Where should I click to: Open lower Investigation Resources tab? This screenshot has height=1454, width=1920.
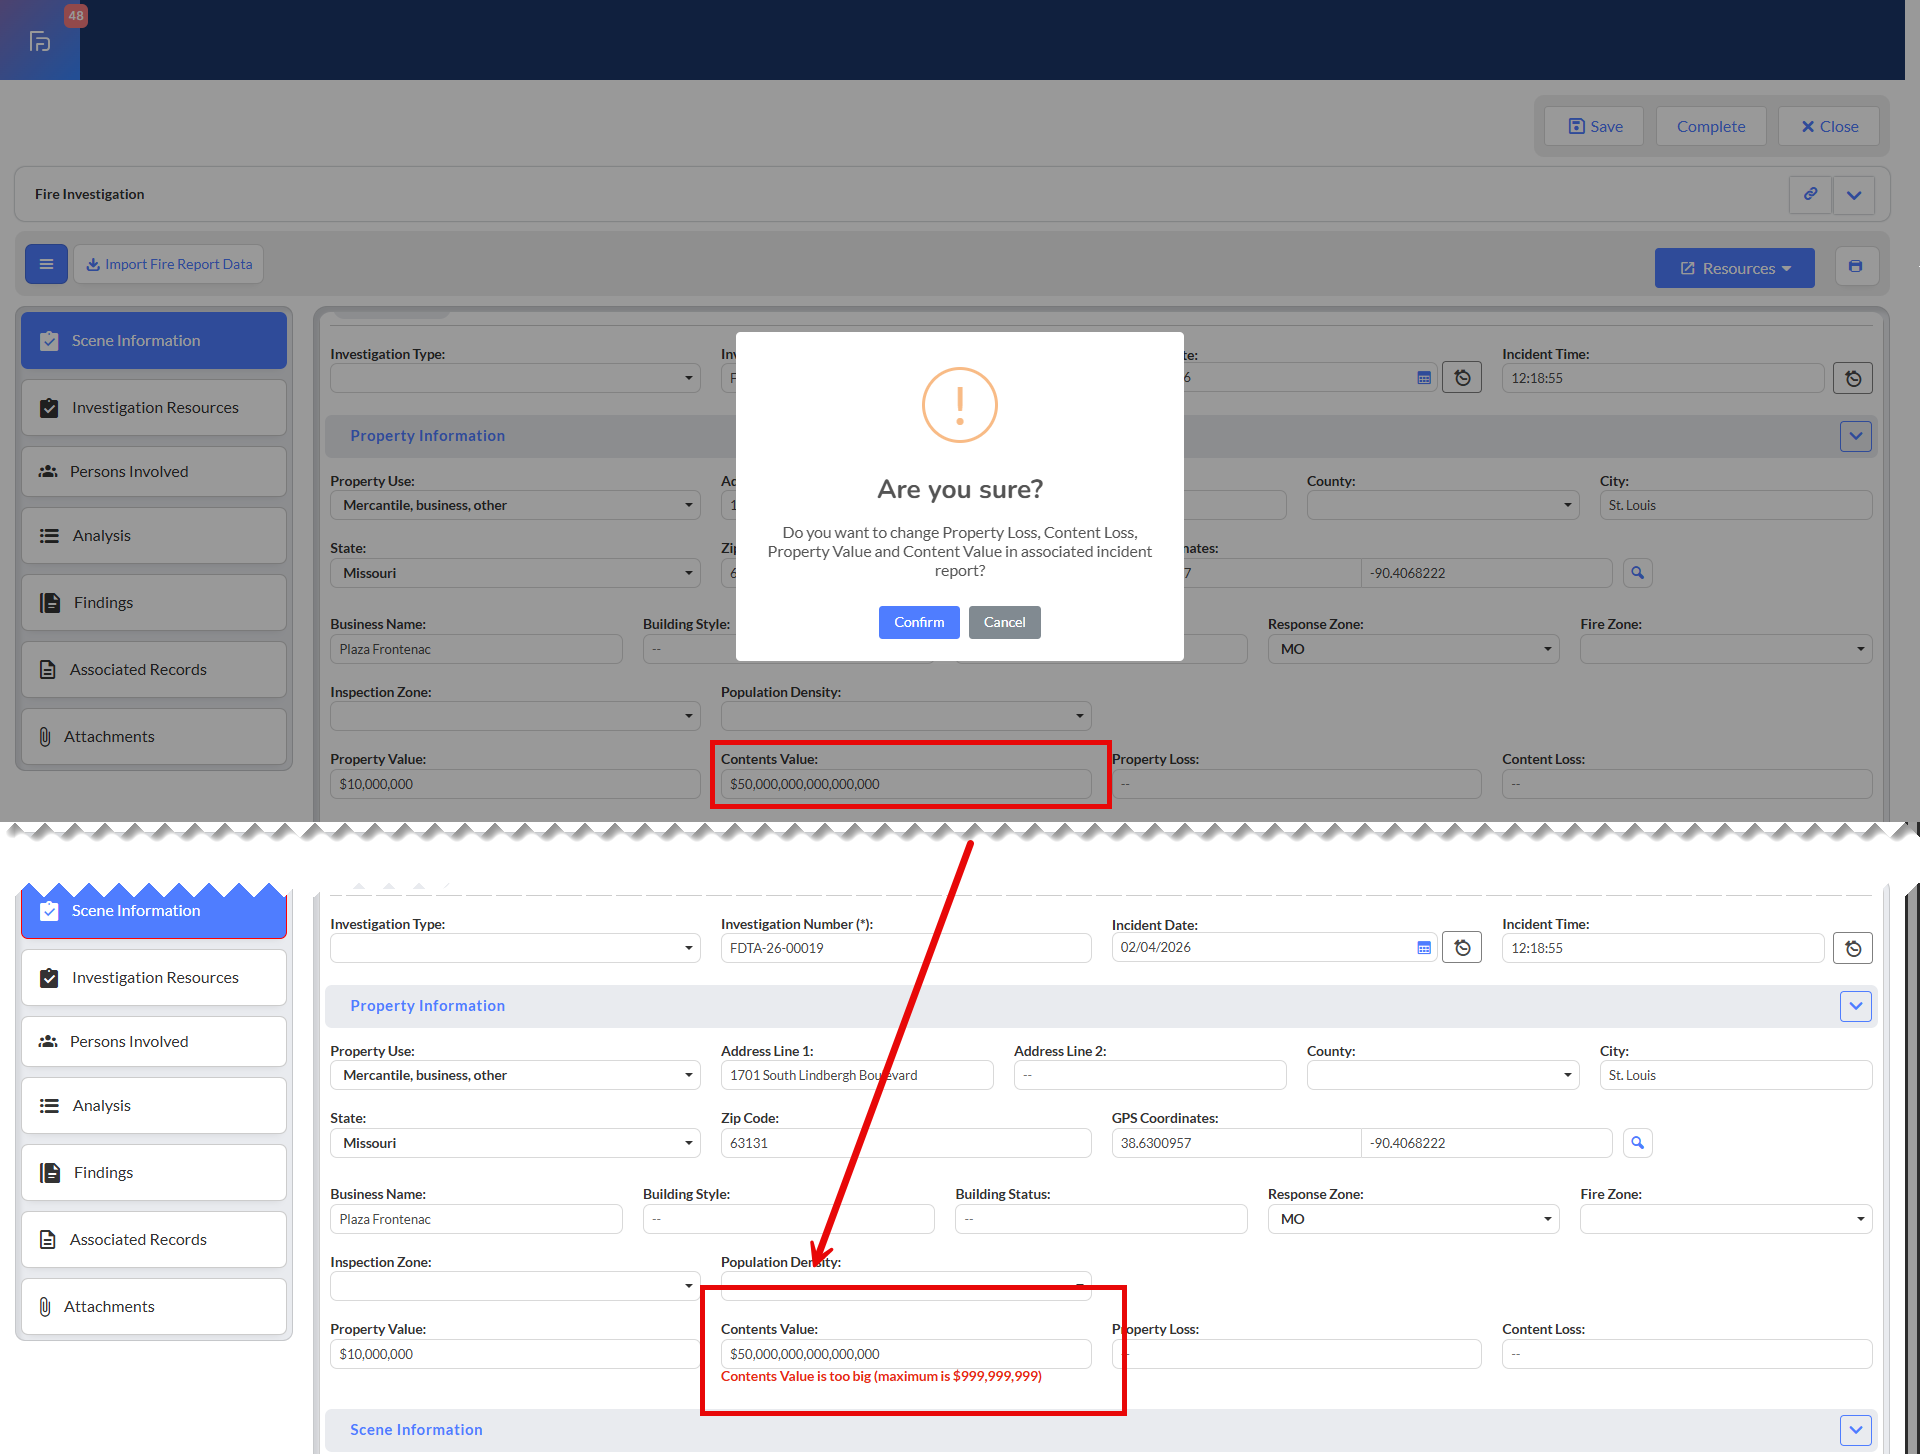(x=154, y=977)
